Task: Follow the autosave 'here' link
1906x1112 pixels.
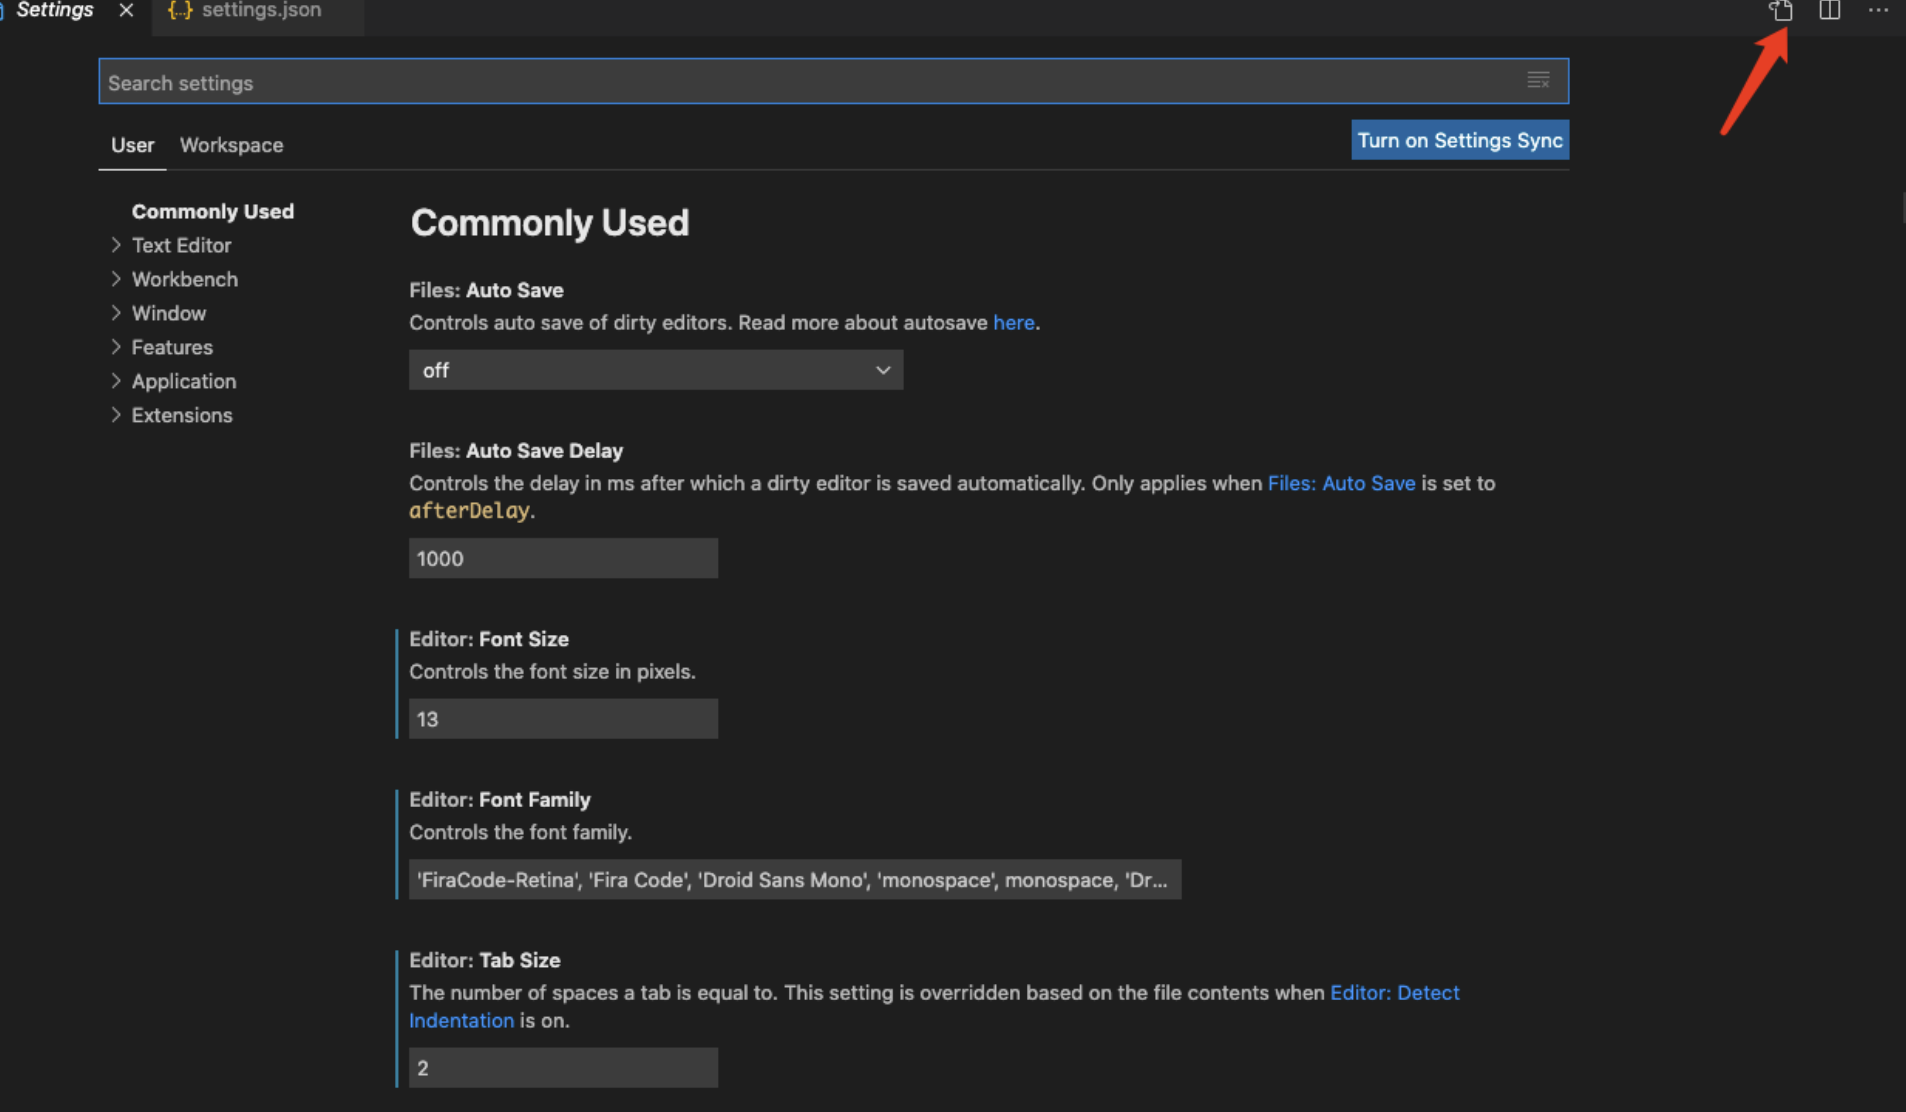Action: (x=1013, y=322)
